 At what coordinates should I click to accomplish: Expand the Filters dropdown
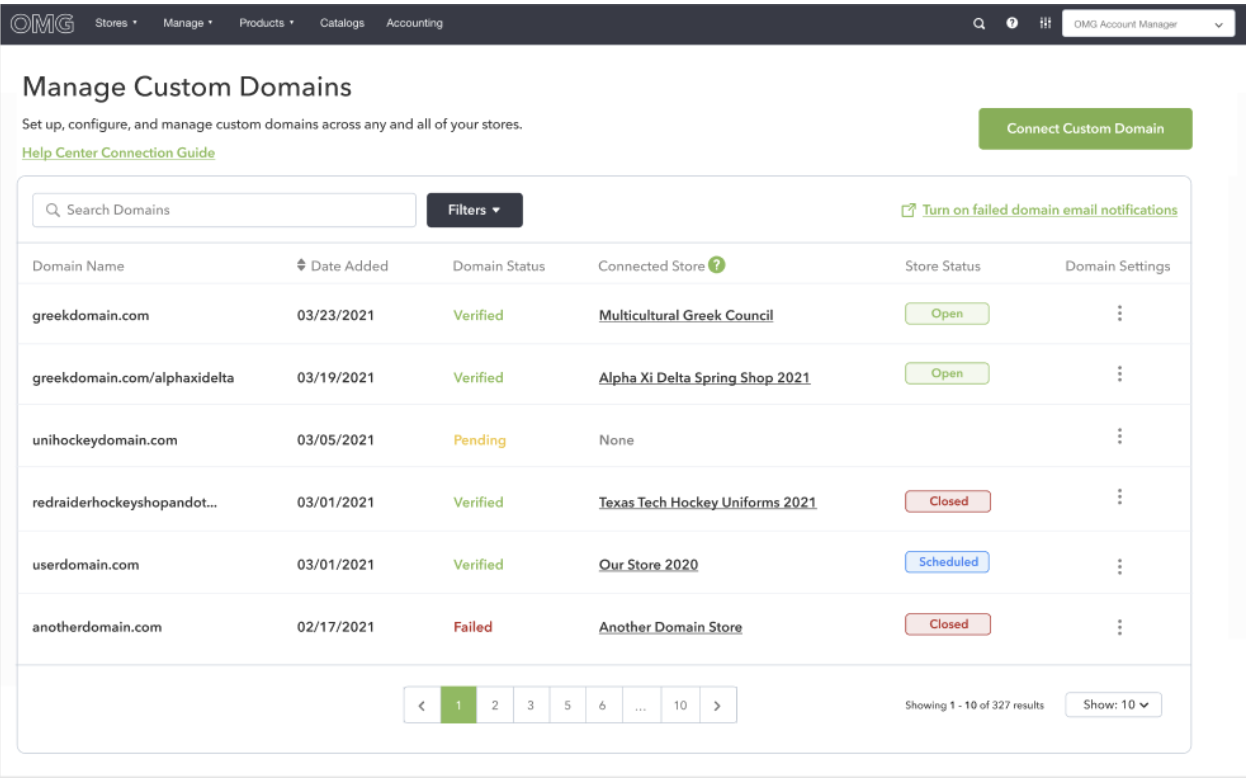(x=474, y=210)
